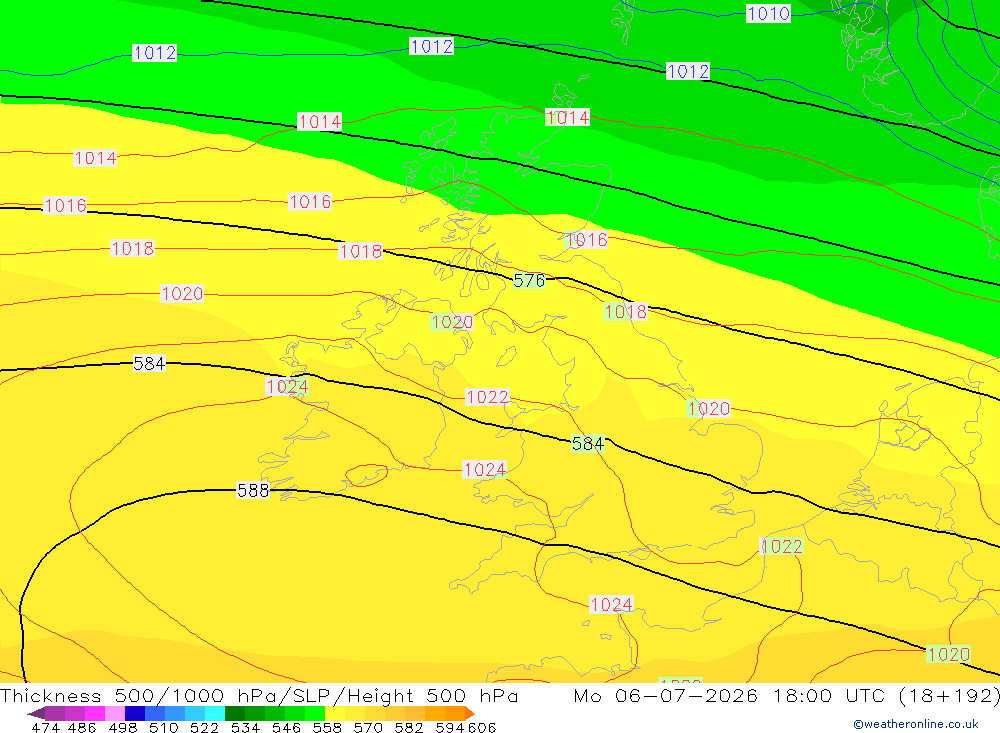Click the map title 'Thickness 500/1000 hPa/SLP/Height 500 hPa'

coord(259,695)
